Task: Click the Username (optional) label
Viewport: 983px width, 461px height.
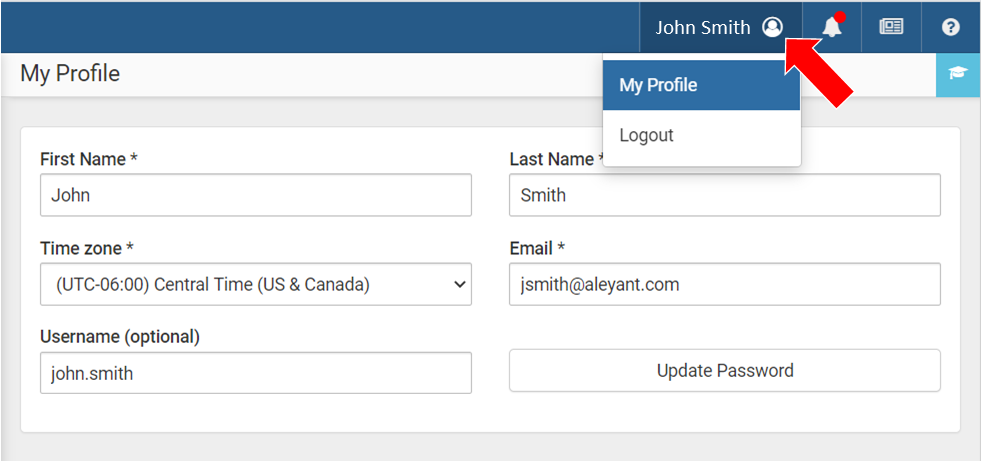Action: [120, 337]
